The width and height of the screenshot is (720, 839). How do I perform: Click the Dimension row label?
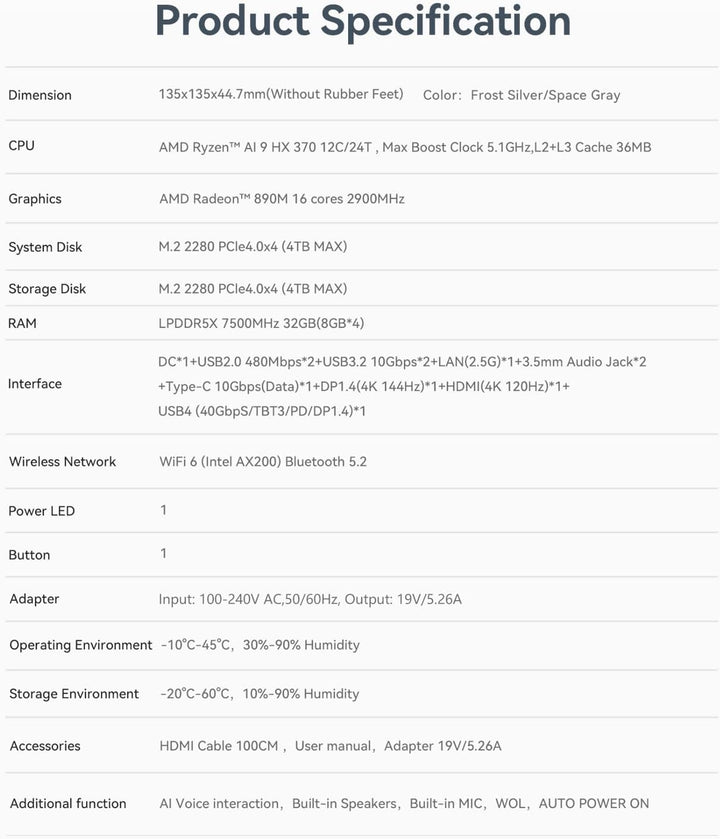pos(40,95)
